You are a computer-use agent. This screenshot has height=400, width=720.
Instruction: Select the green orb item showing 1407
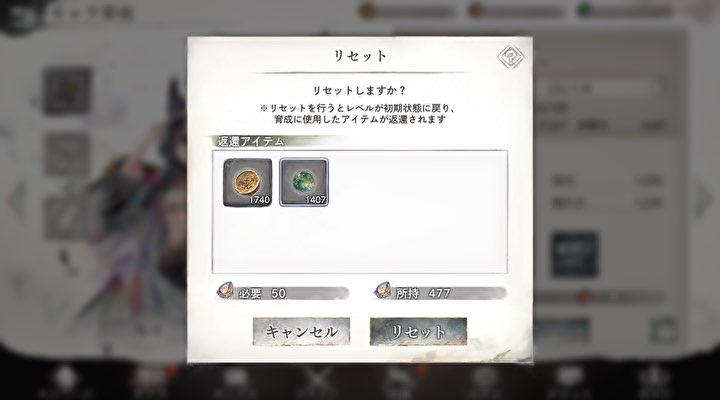coord(304,182)
